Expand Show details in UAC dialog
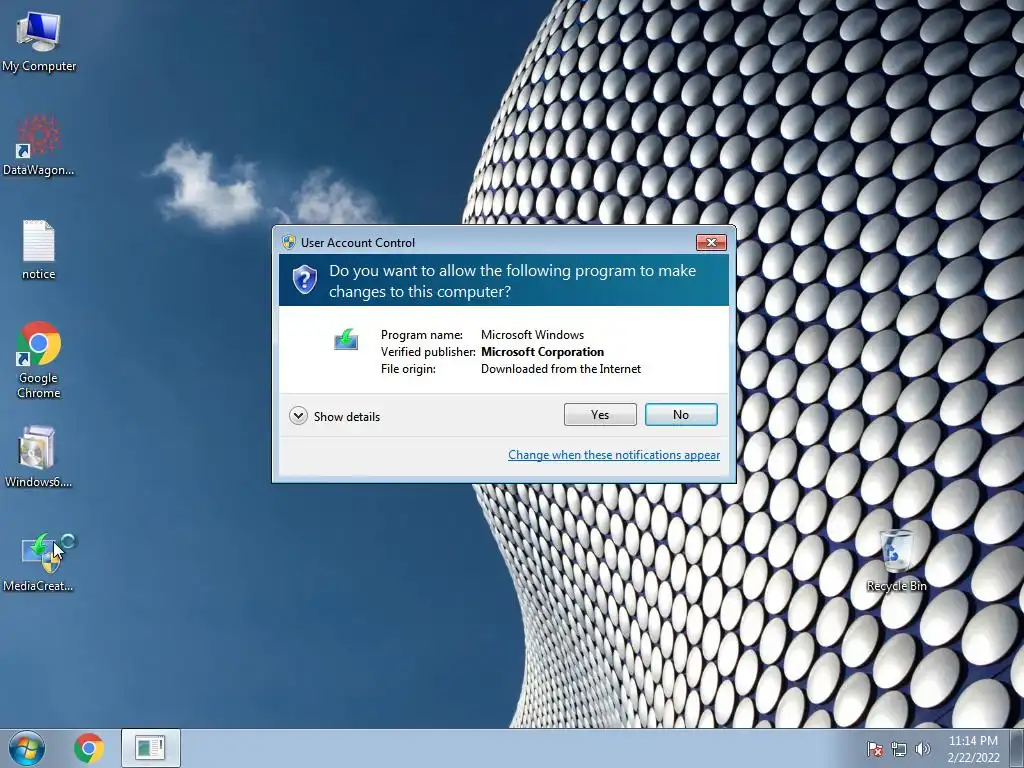Image resolution: width=1024 pixels, height=768 pixels. tap(334, 416)
